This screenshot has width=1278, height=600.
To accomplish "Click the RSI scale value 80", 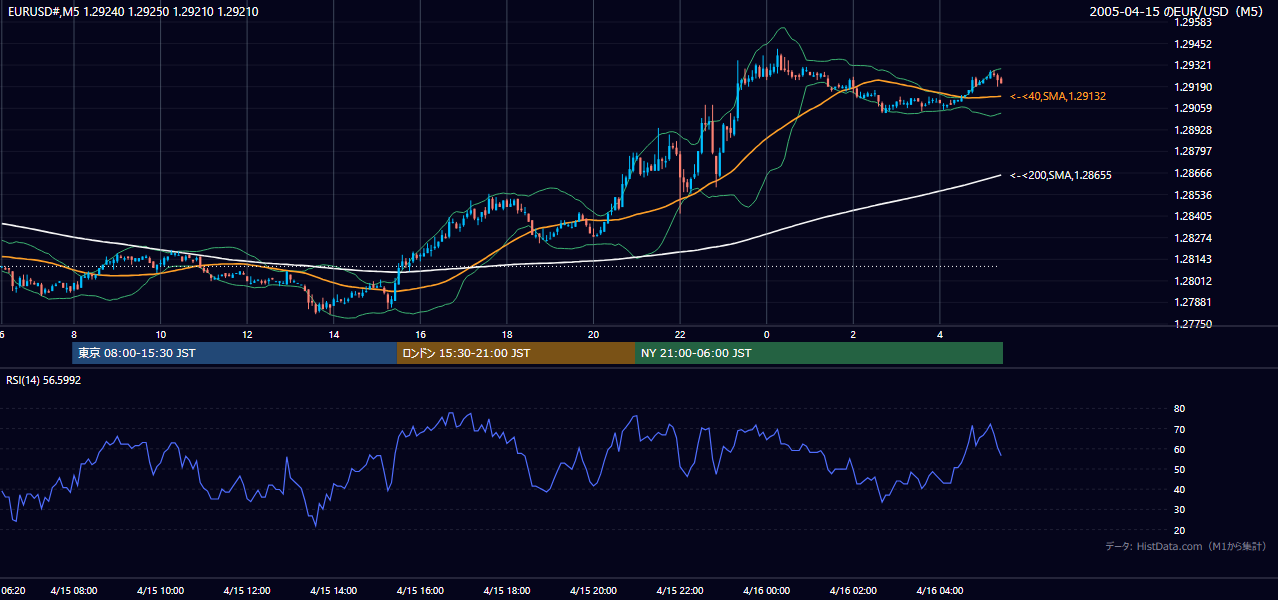I will [x=1179, y=409].
